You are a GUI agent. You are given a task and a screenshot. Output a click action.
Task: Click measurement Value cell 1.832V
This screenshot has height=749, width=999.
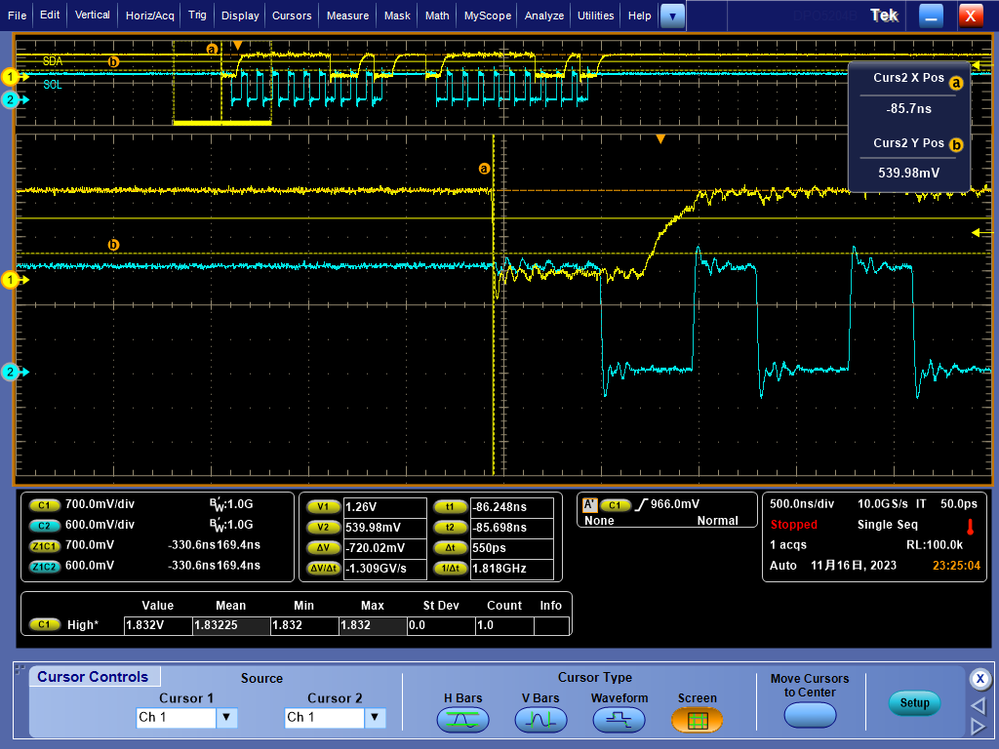pyautogui.click(x=157, y=625)
